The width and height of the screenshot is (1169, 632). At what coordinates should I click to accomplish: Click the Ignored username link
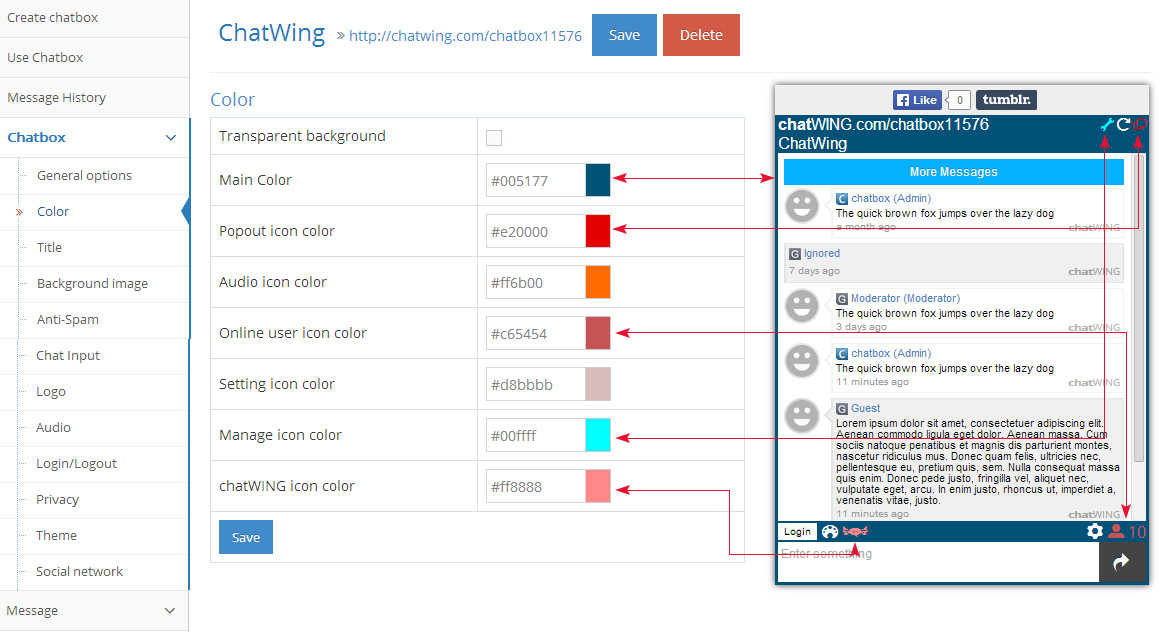822,254
